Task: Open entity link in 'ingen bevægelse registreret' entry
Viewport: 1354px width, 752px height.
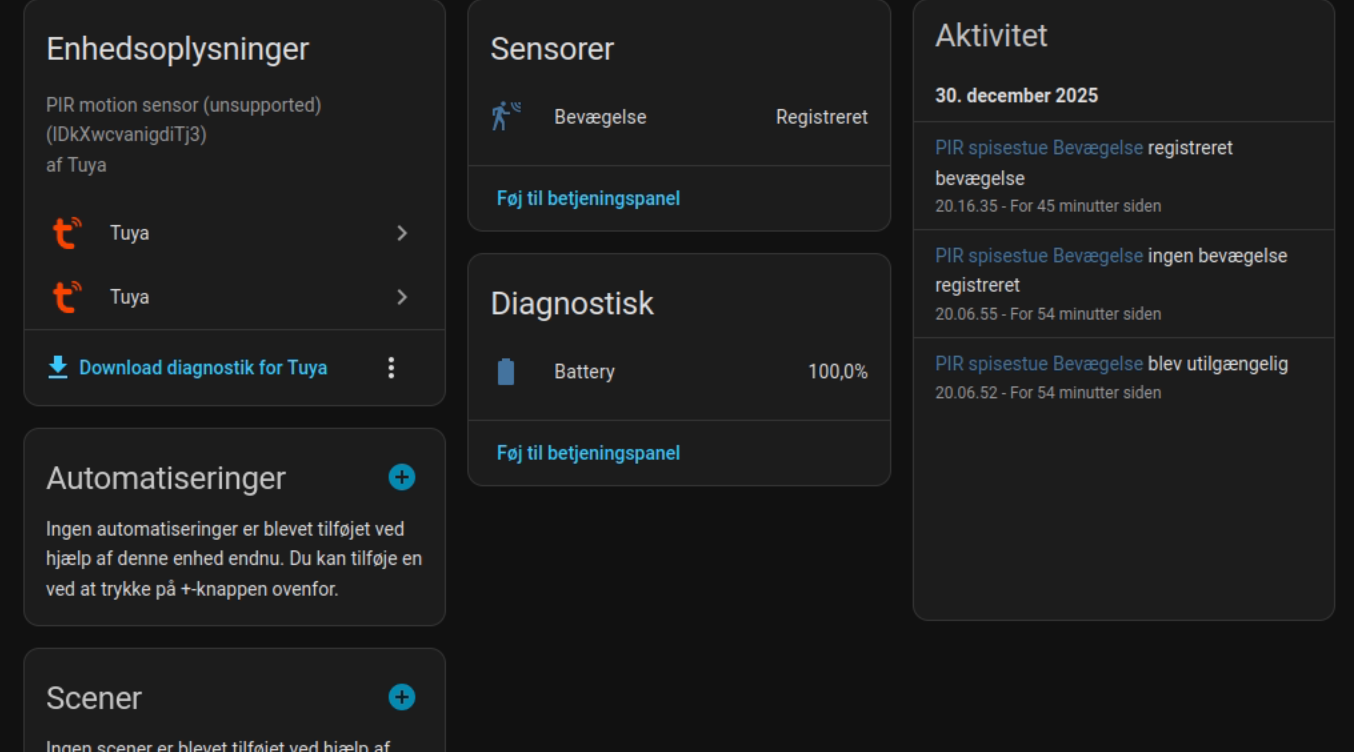Action: click(1038, 256)
